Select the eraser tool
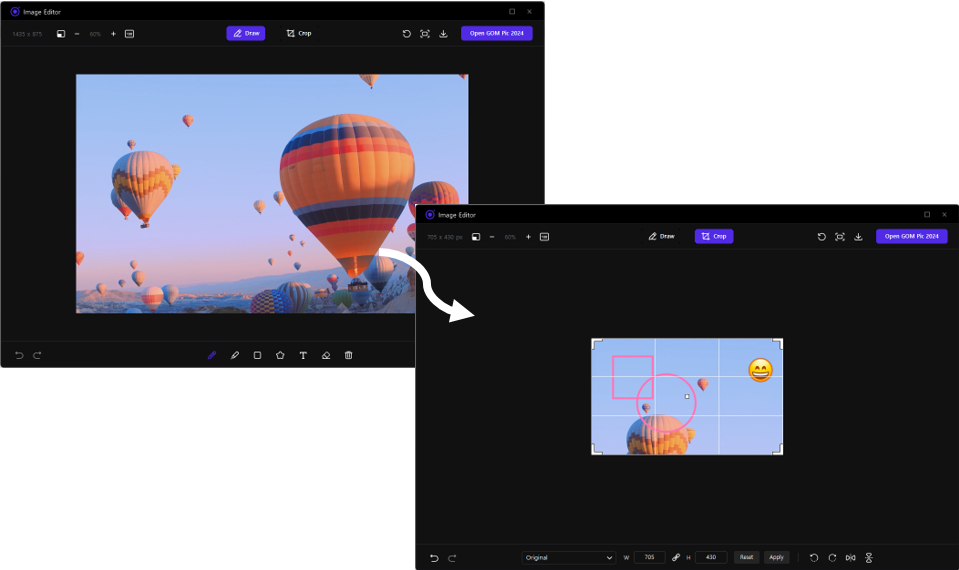The image size is (959, 570). 326,355
